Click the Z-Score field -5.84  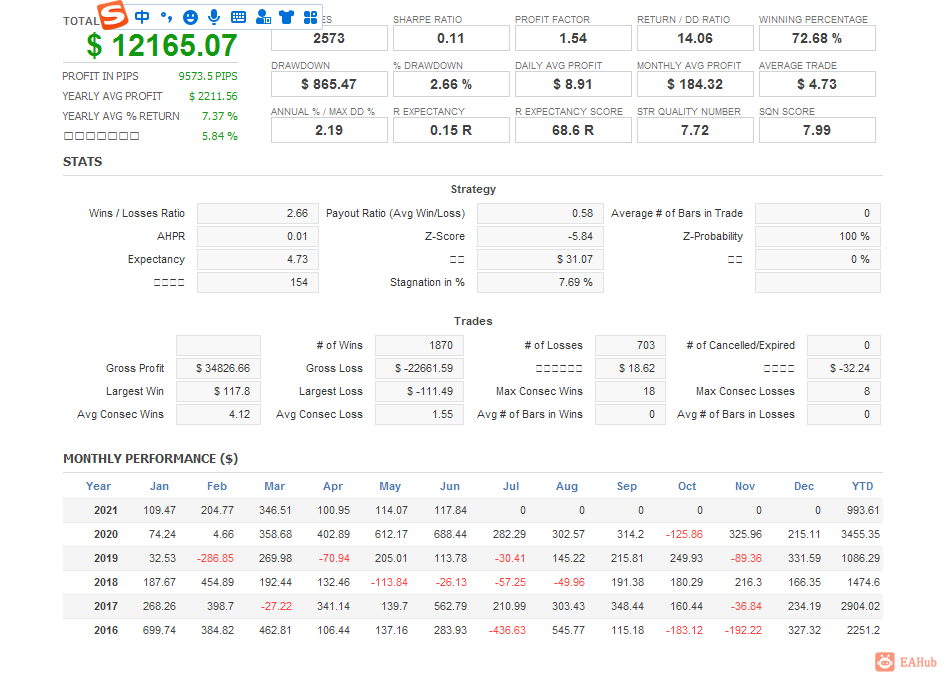pos(540,236)
